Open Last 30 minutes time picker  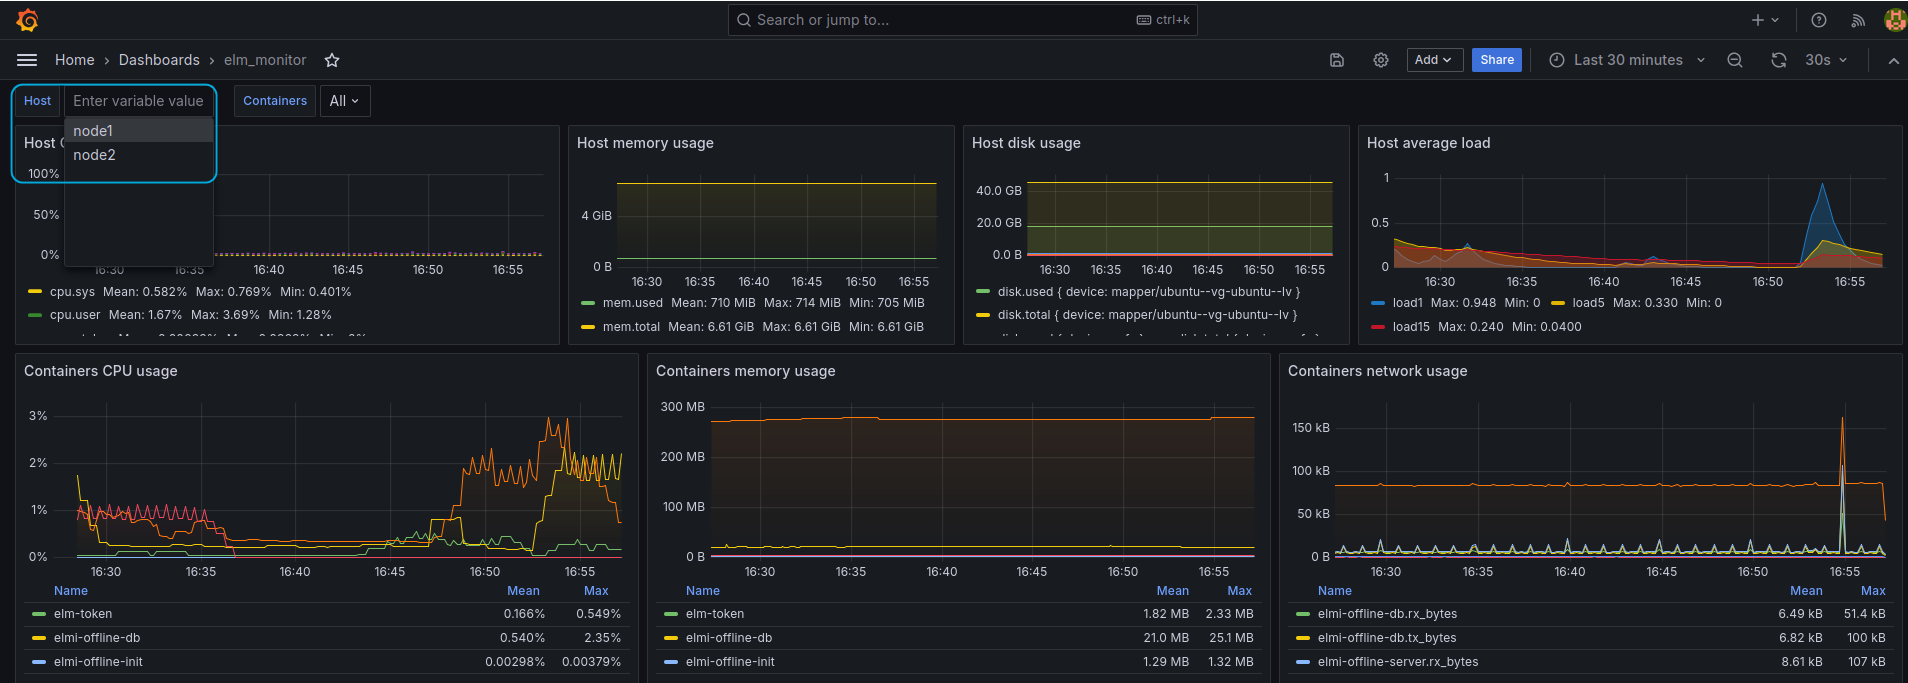(x=1627, y=60)
